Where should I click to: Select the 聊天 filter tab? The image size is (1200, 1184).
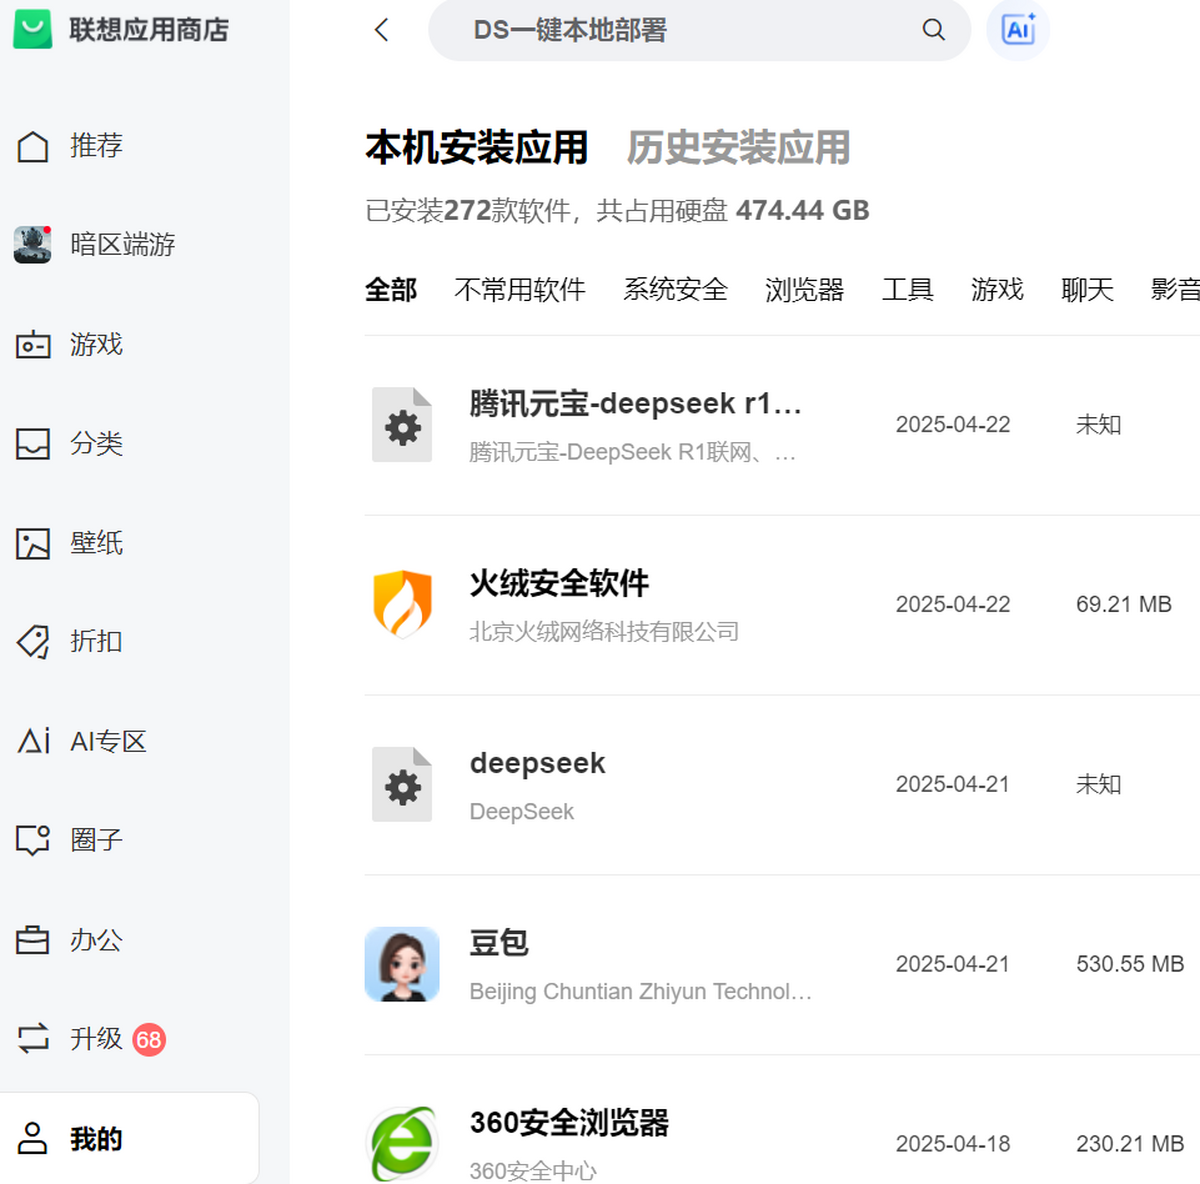point(1087,290)
